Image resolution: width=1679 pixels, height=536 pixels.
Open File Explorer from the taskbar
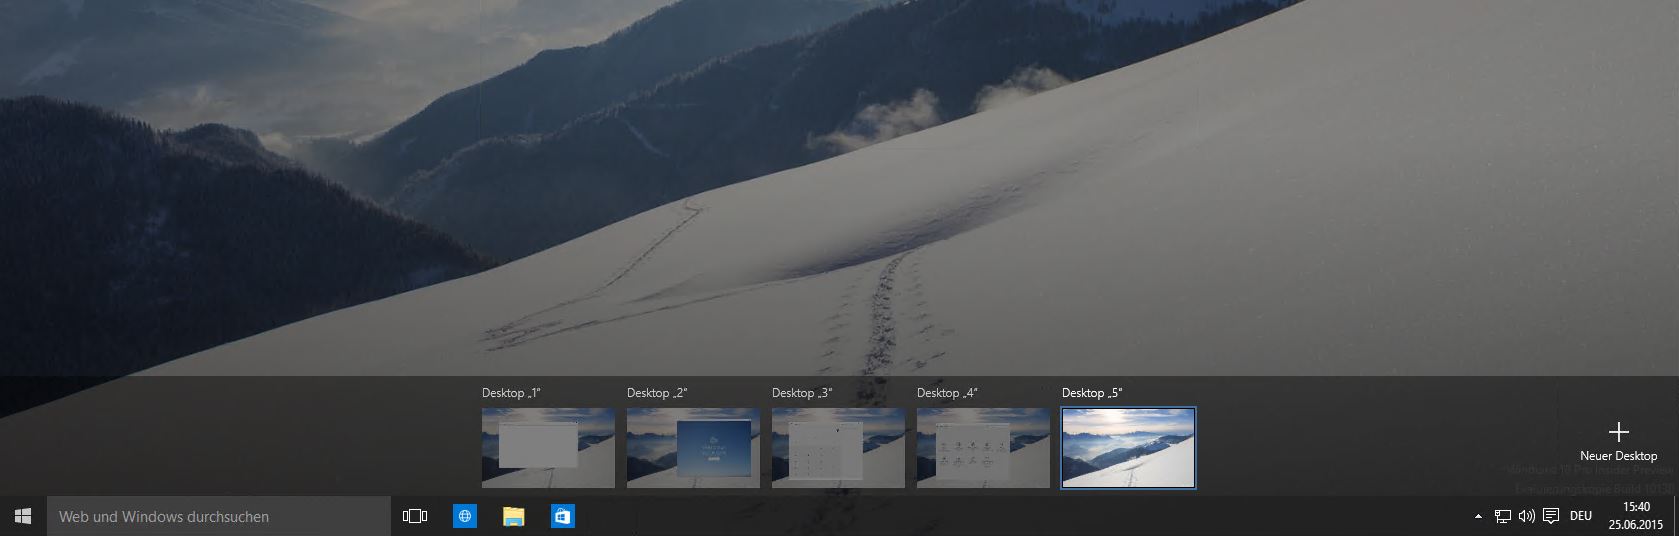(x=513, y=516)
